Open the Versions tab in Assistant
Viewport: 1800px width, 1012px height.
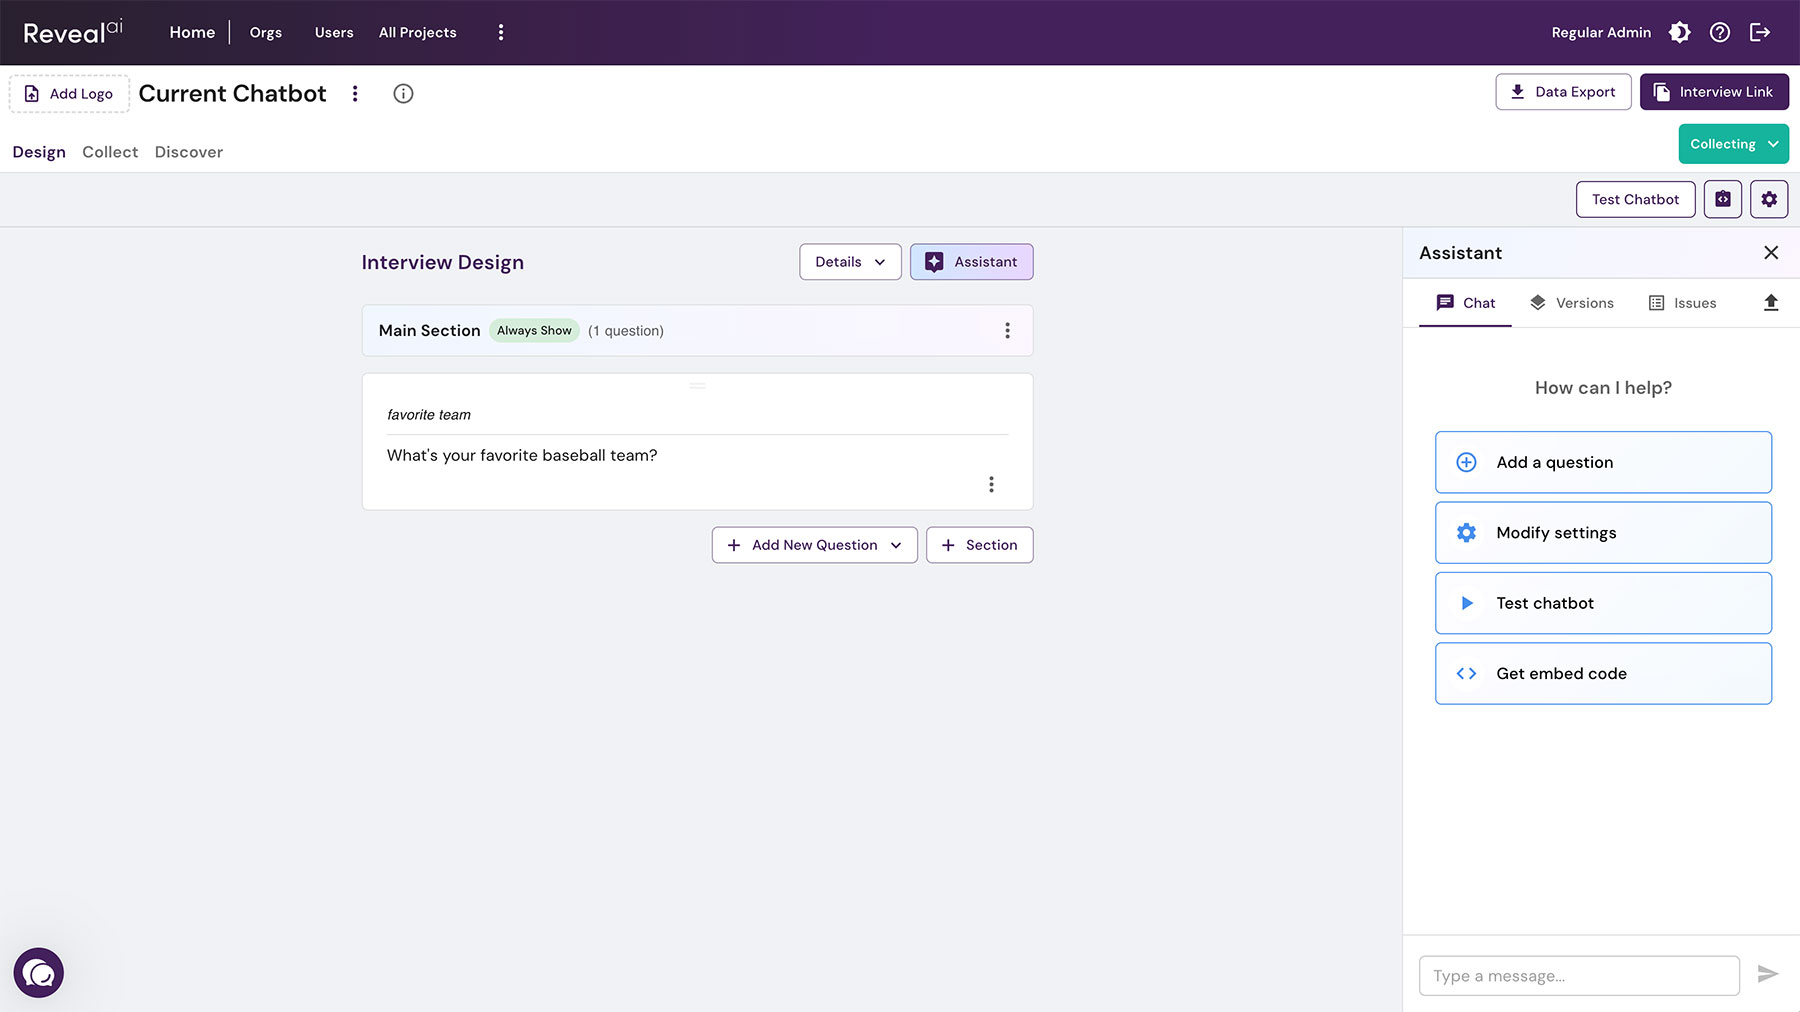[1572, 302]
